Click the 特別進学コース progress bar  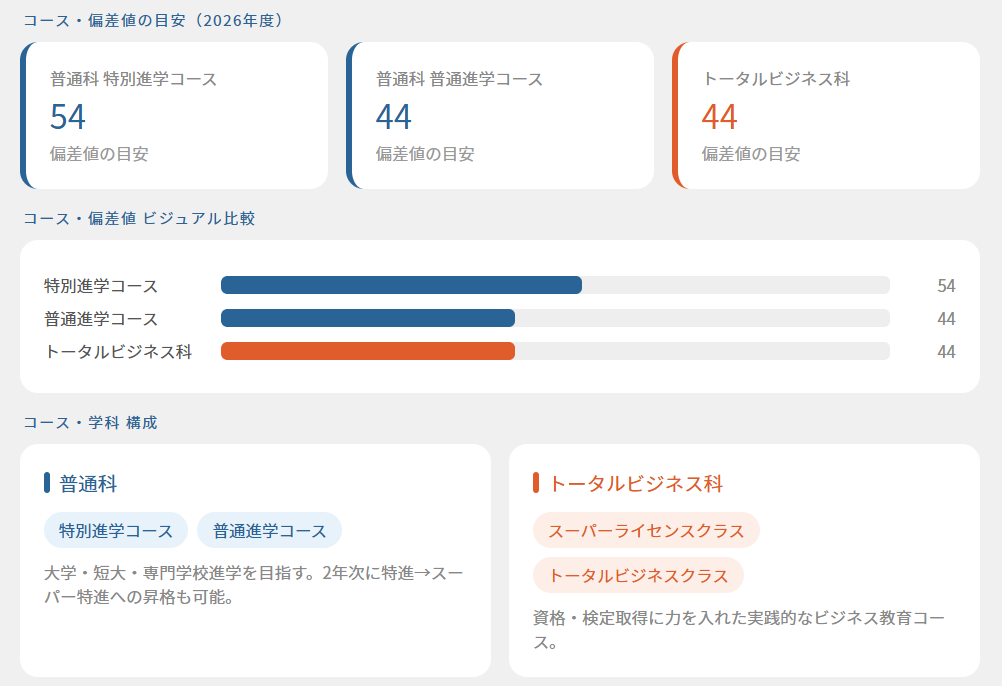click(555, 285)
